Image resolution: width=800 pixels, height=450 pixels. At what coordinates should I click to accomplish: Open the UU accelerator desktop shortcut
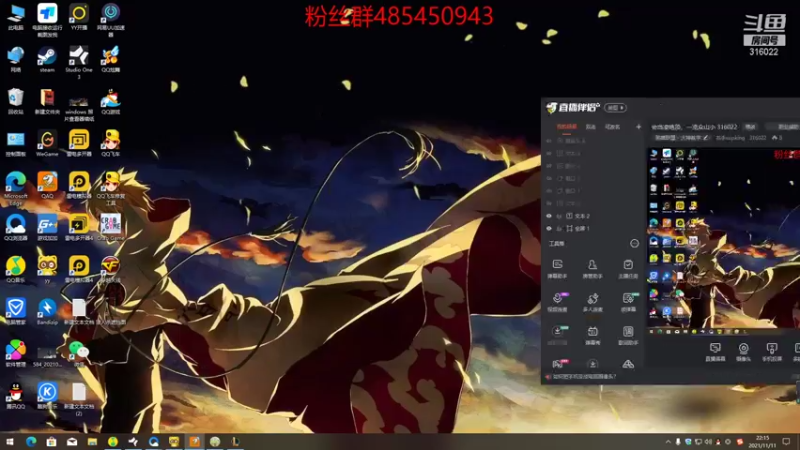pos(110,19)
